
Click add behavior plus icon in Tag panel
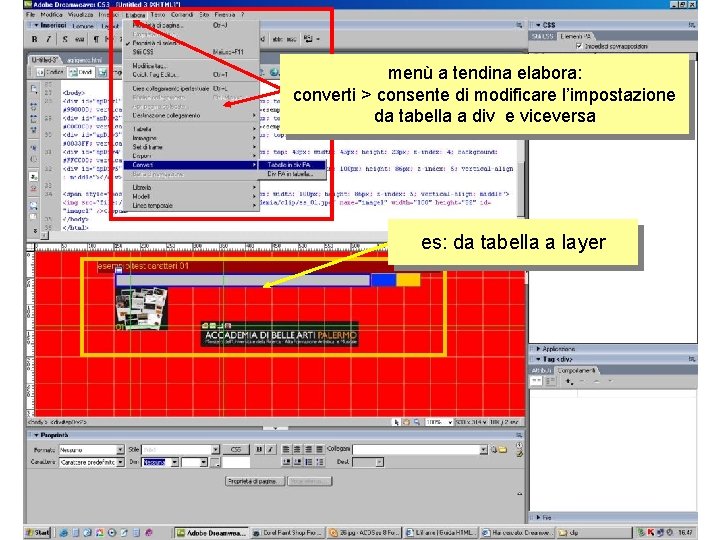point(569,381)
